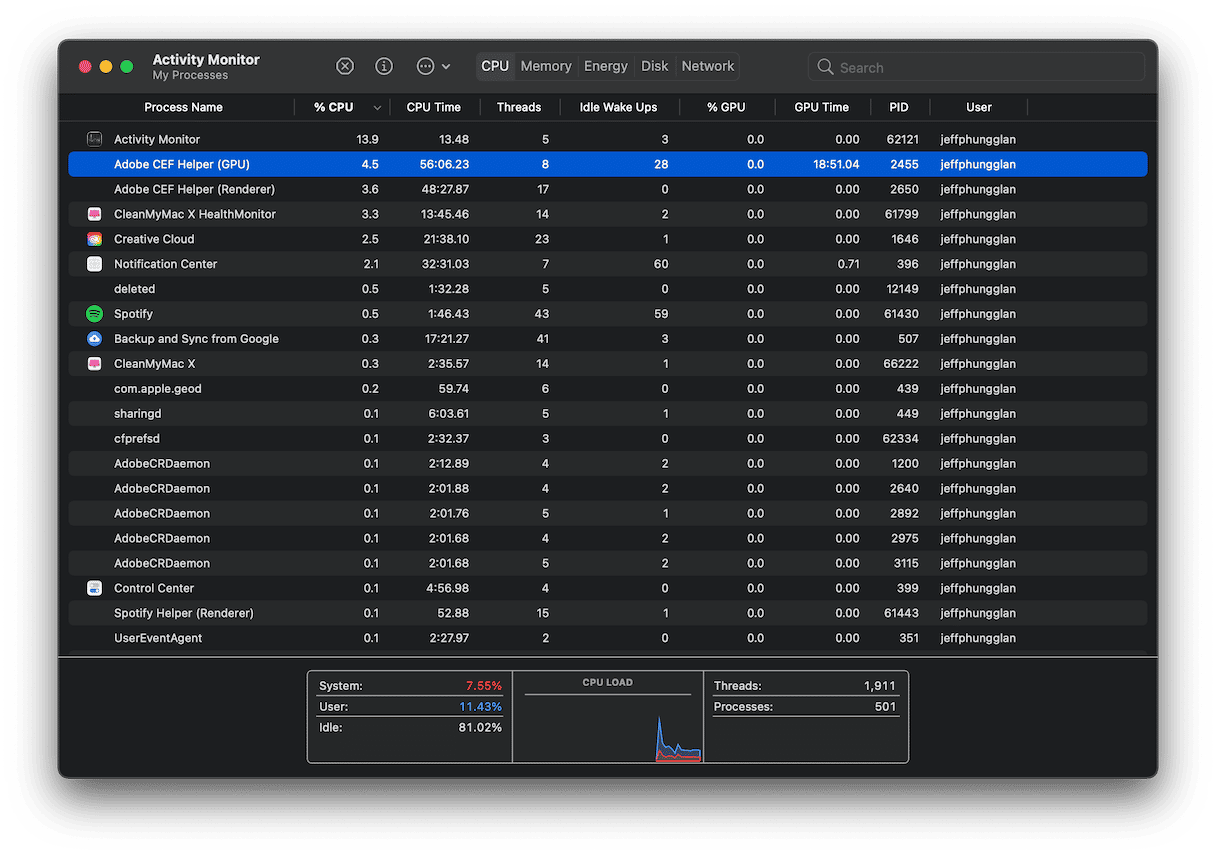This screenshot has width=1216, height=855.
Task: Click the Idle percentage 81.02%
Action: pos(480,728)
